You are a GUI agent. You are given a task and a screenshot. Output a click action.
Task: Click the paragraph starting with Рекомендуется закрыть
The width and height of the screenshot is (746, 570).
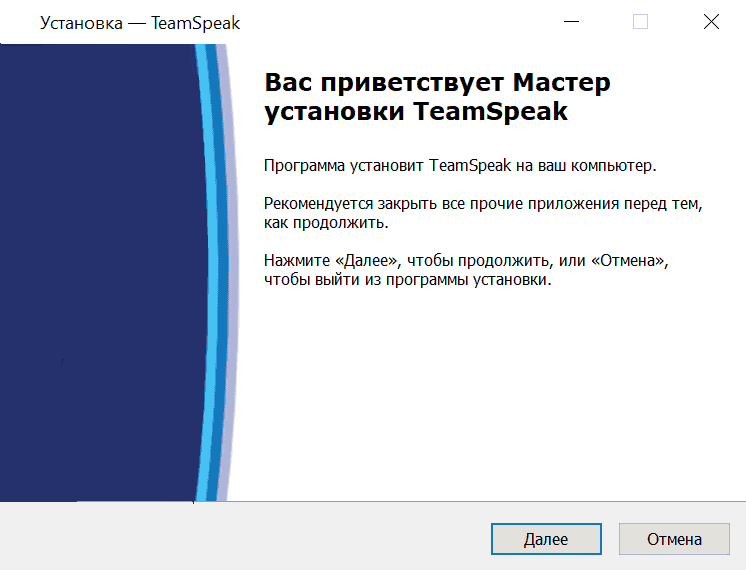pos(483,213)
